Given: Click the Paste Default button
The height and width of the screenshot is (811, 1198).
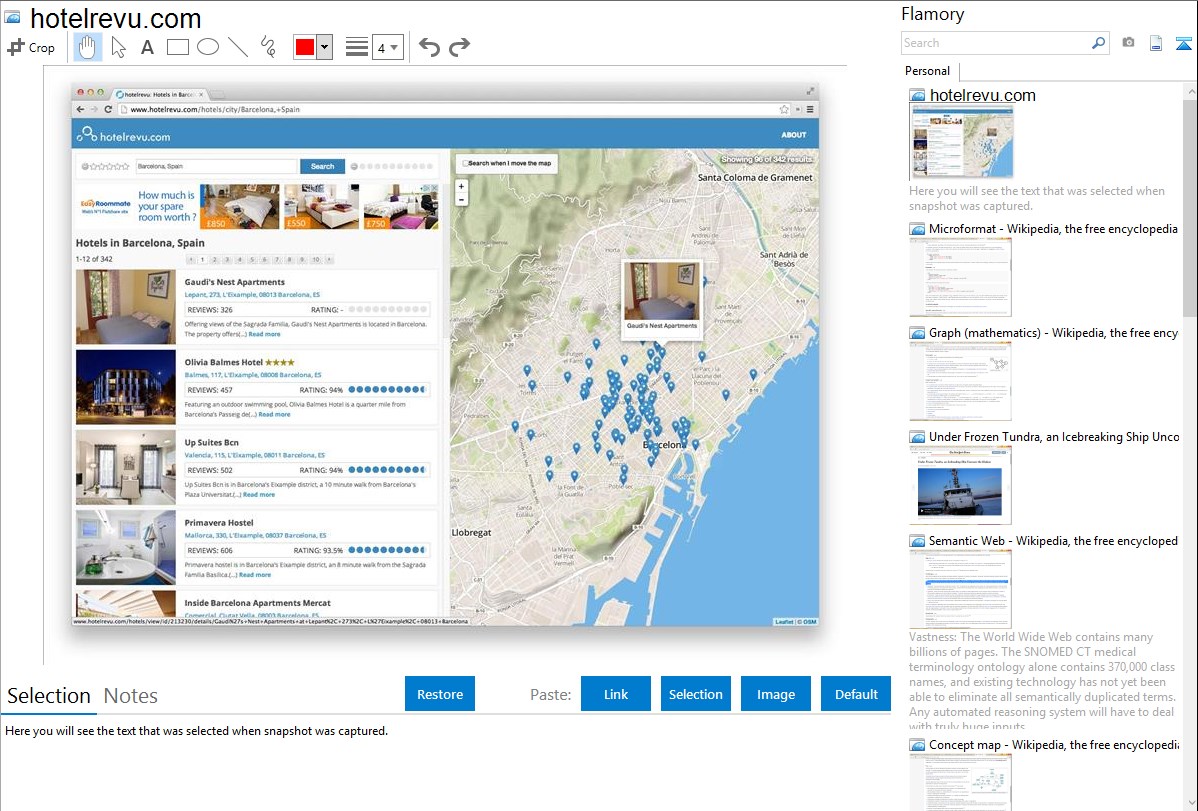Looking at the screenshot, I should 856,694.
